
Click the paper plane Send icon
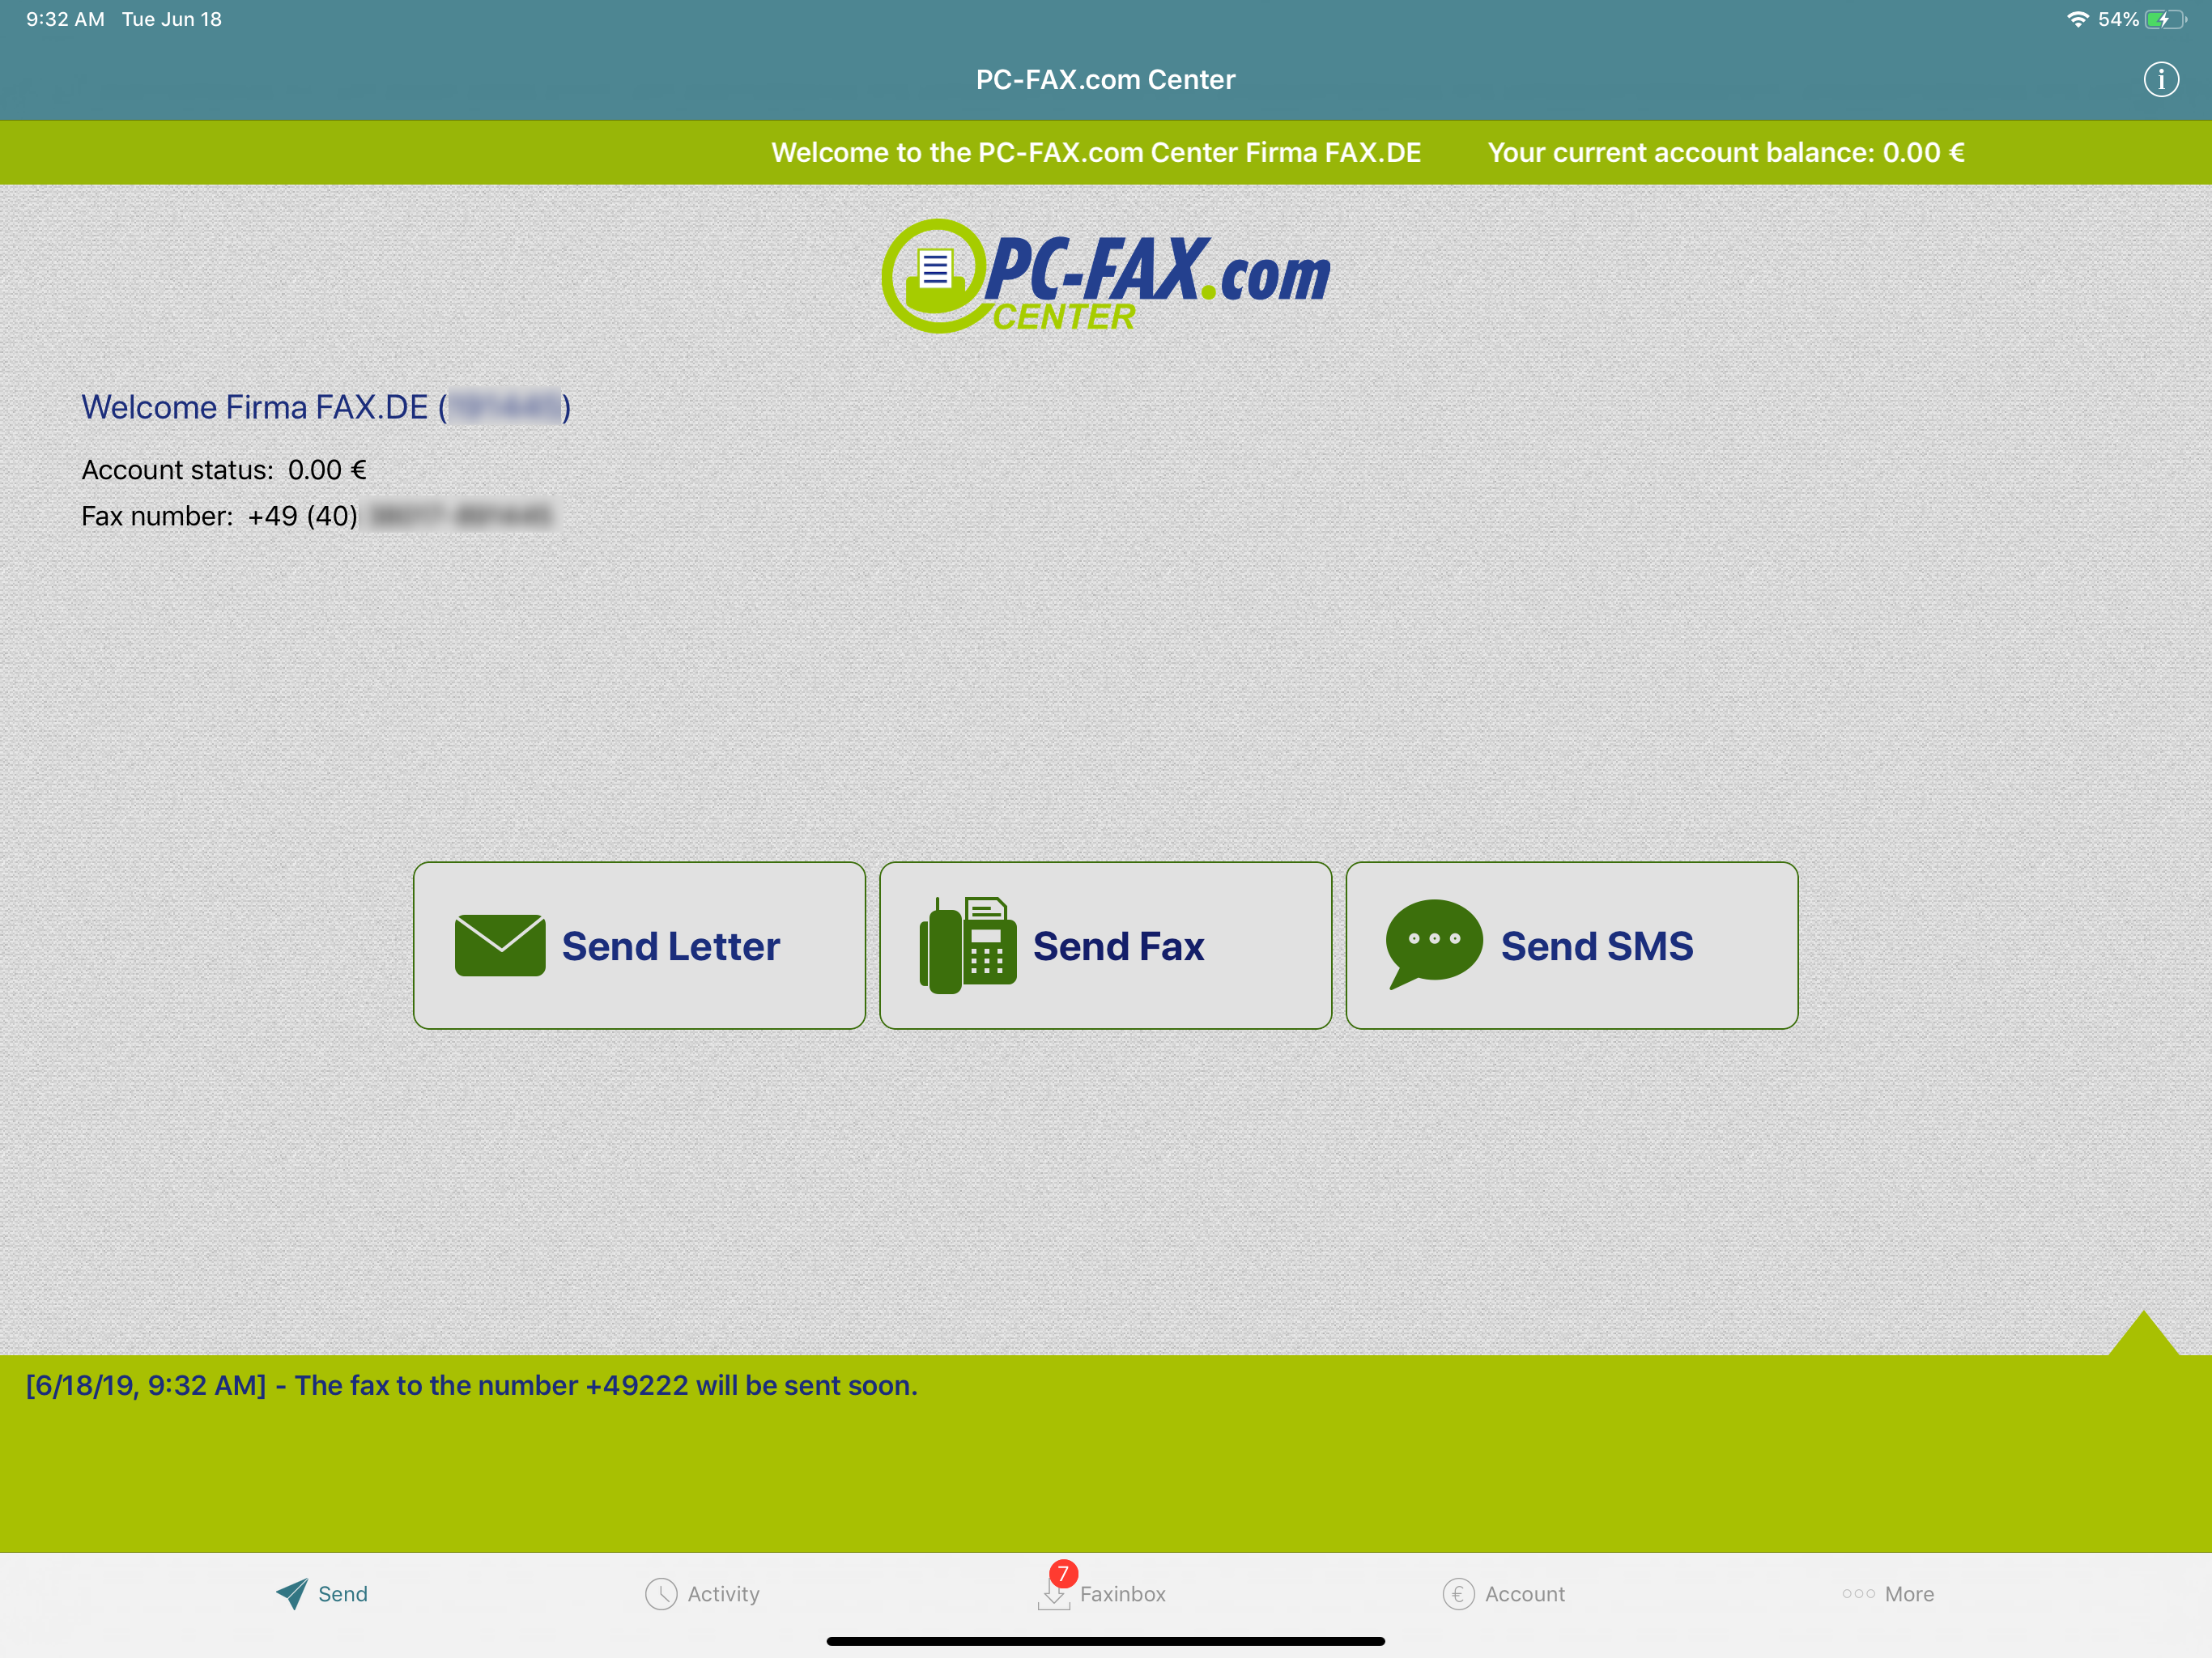[x=292, y=1593]
